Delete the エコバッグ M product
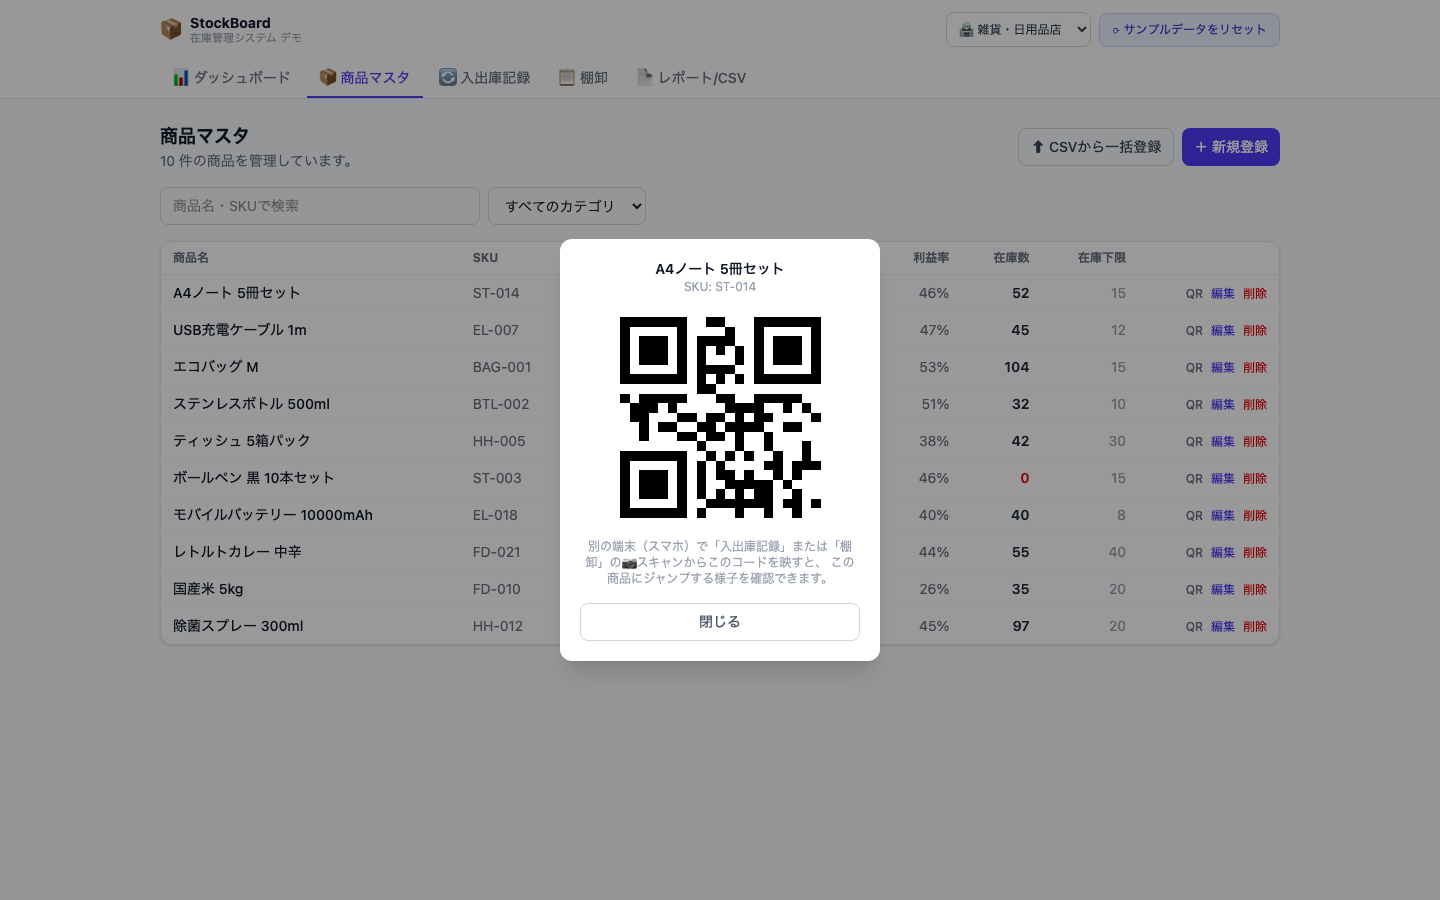 click(1255, 368)
